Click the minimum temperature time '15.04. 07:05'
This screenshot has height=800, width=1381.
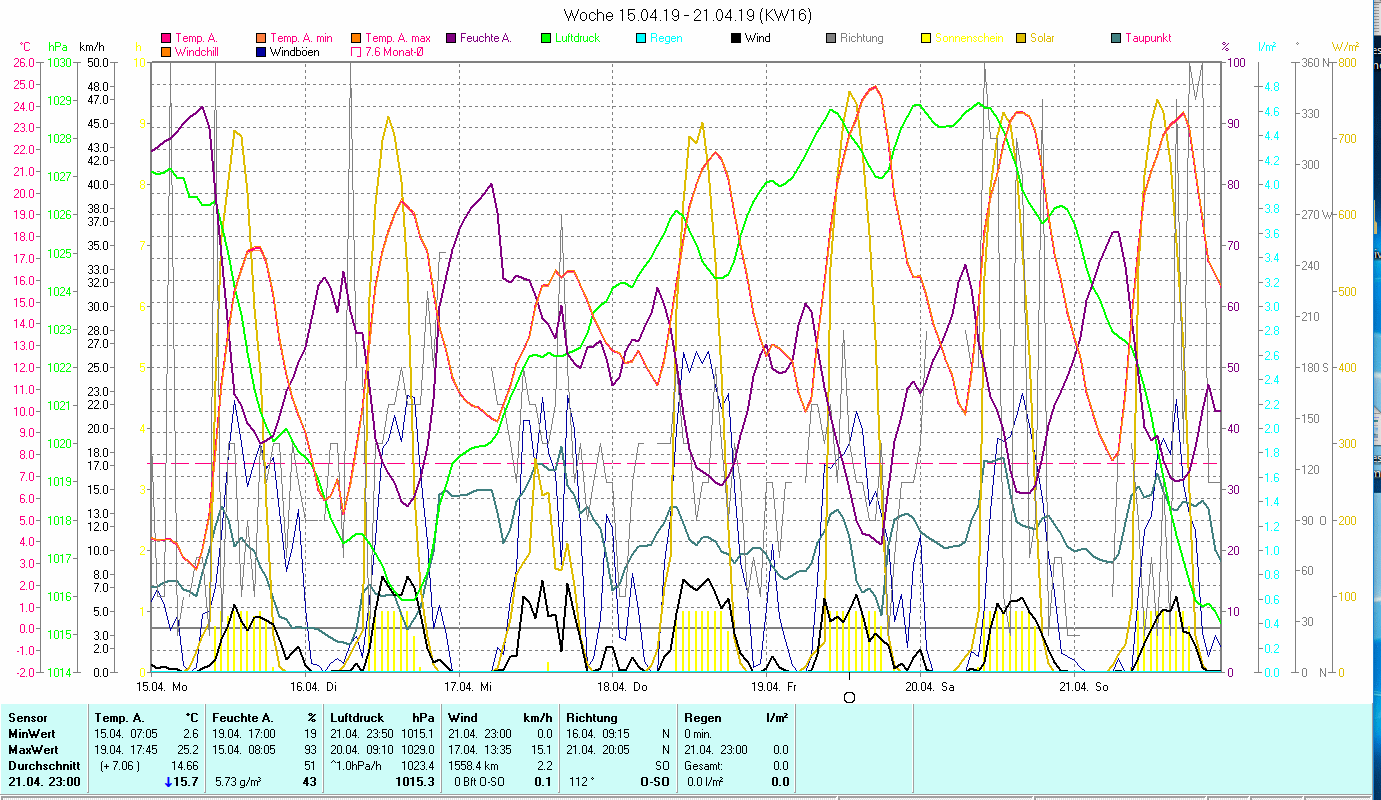pos(126,734)
